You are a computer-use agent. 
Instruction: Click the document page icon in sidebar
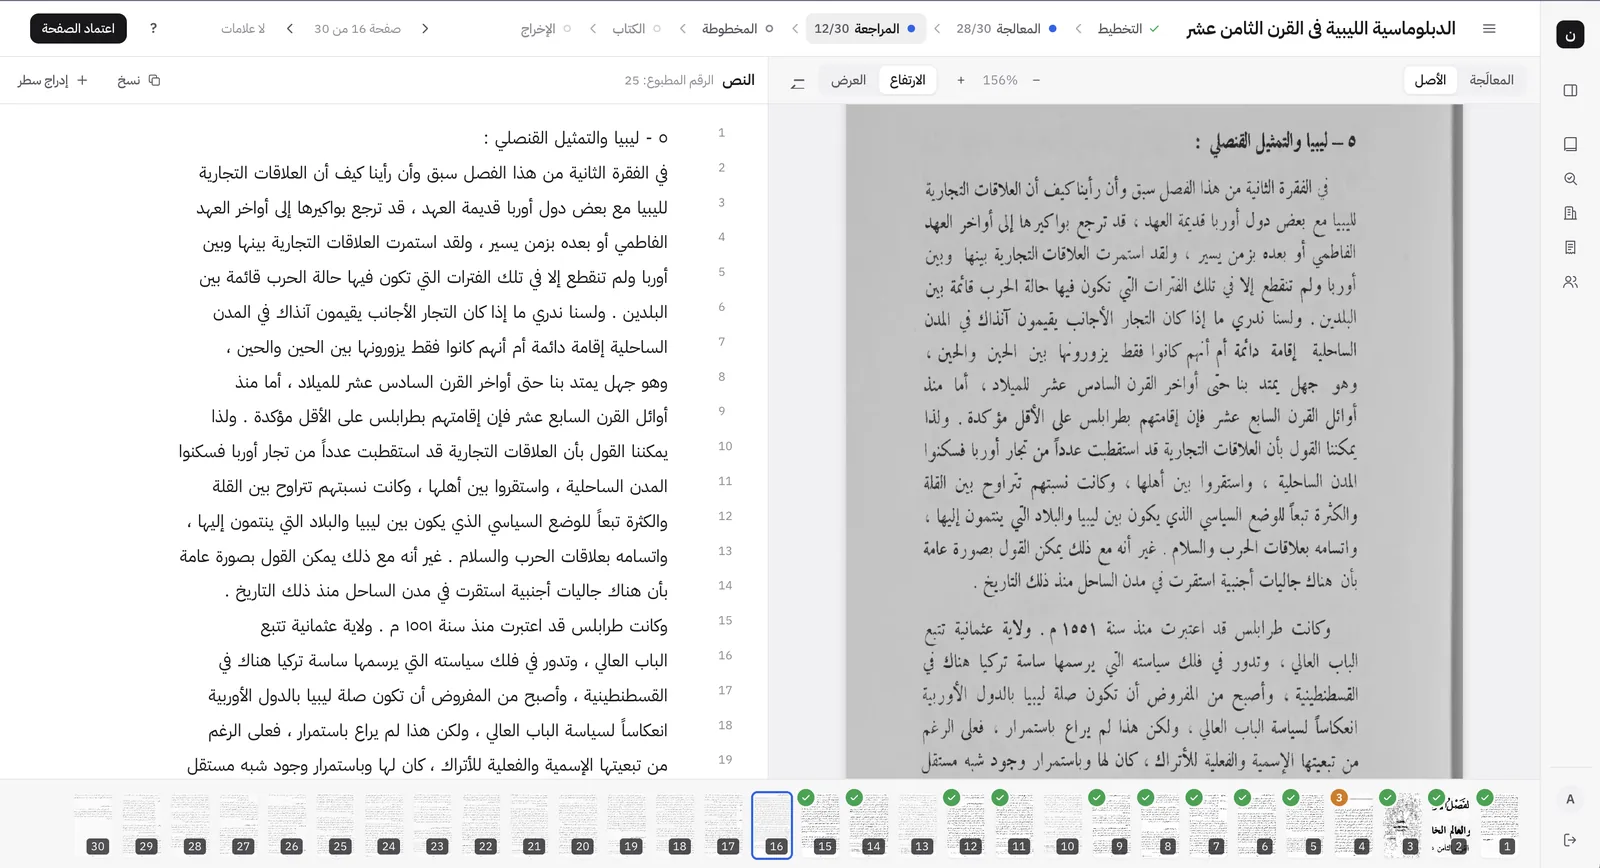click(x=1570, y=213)
